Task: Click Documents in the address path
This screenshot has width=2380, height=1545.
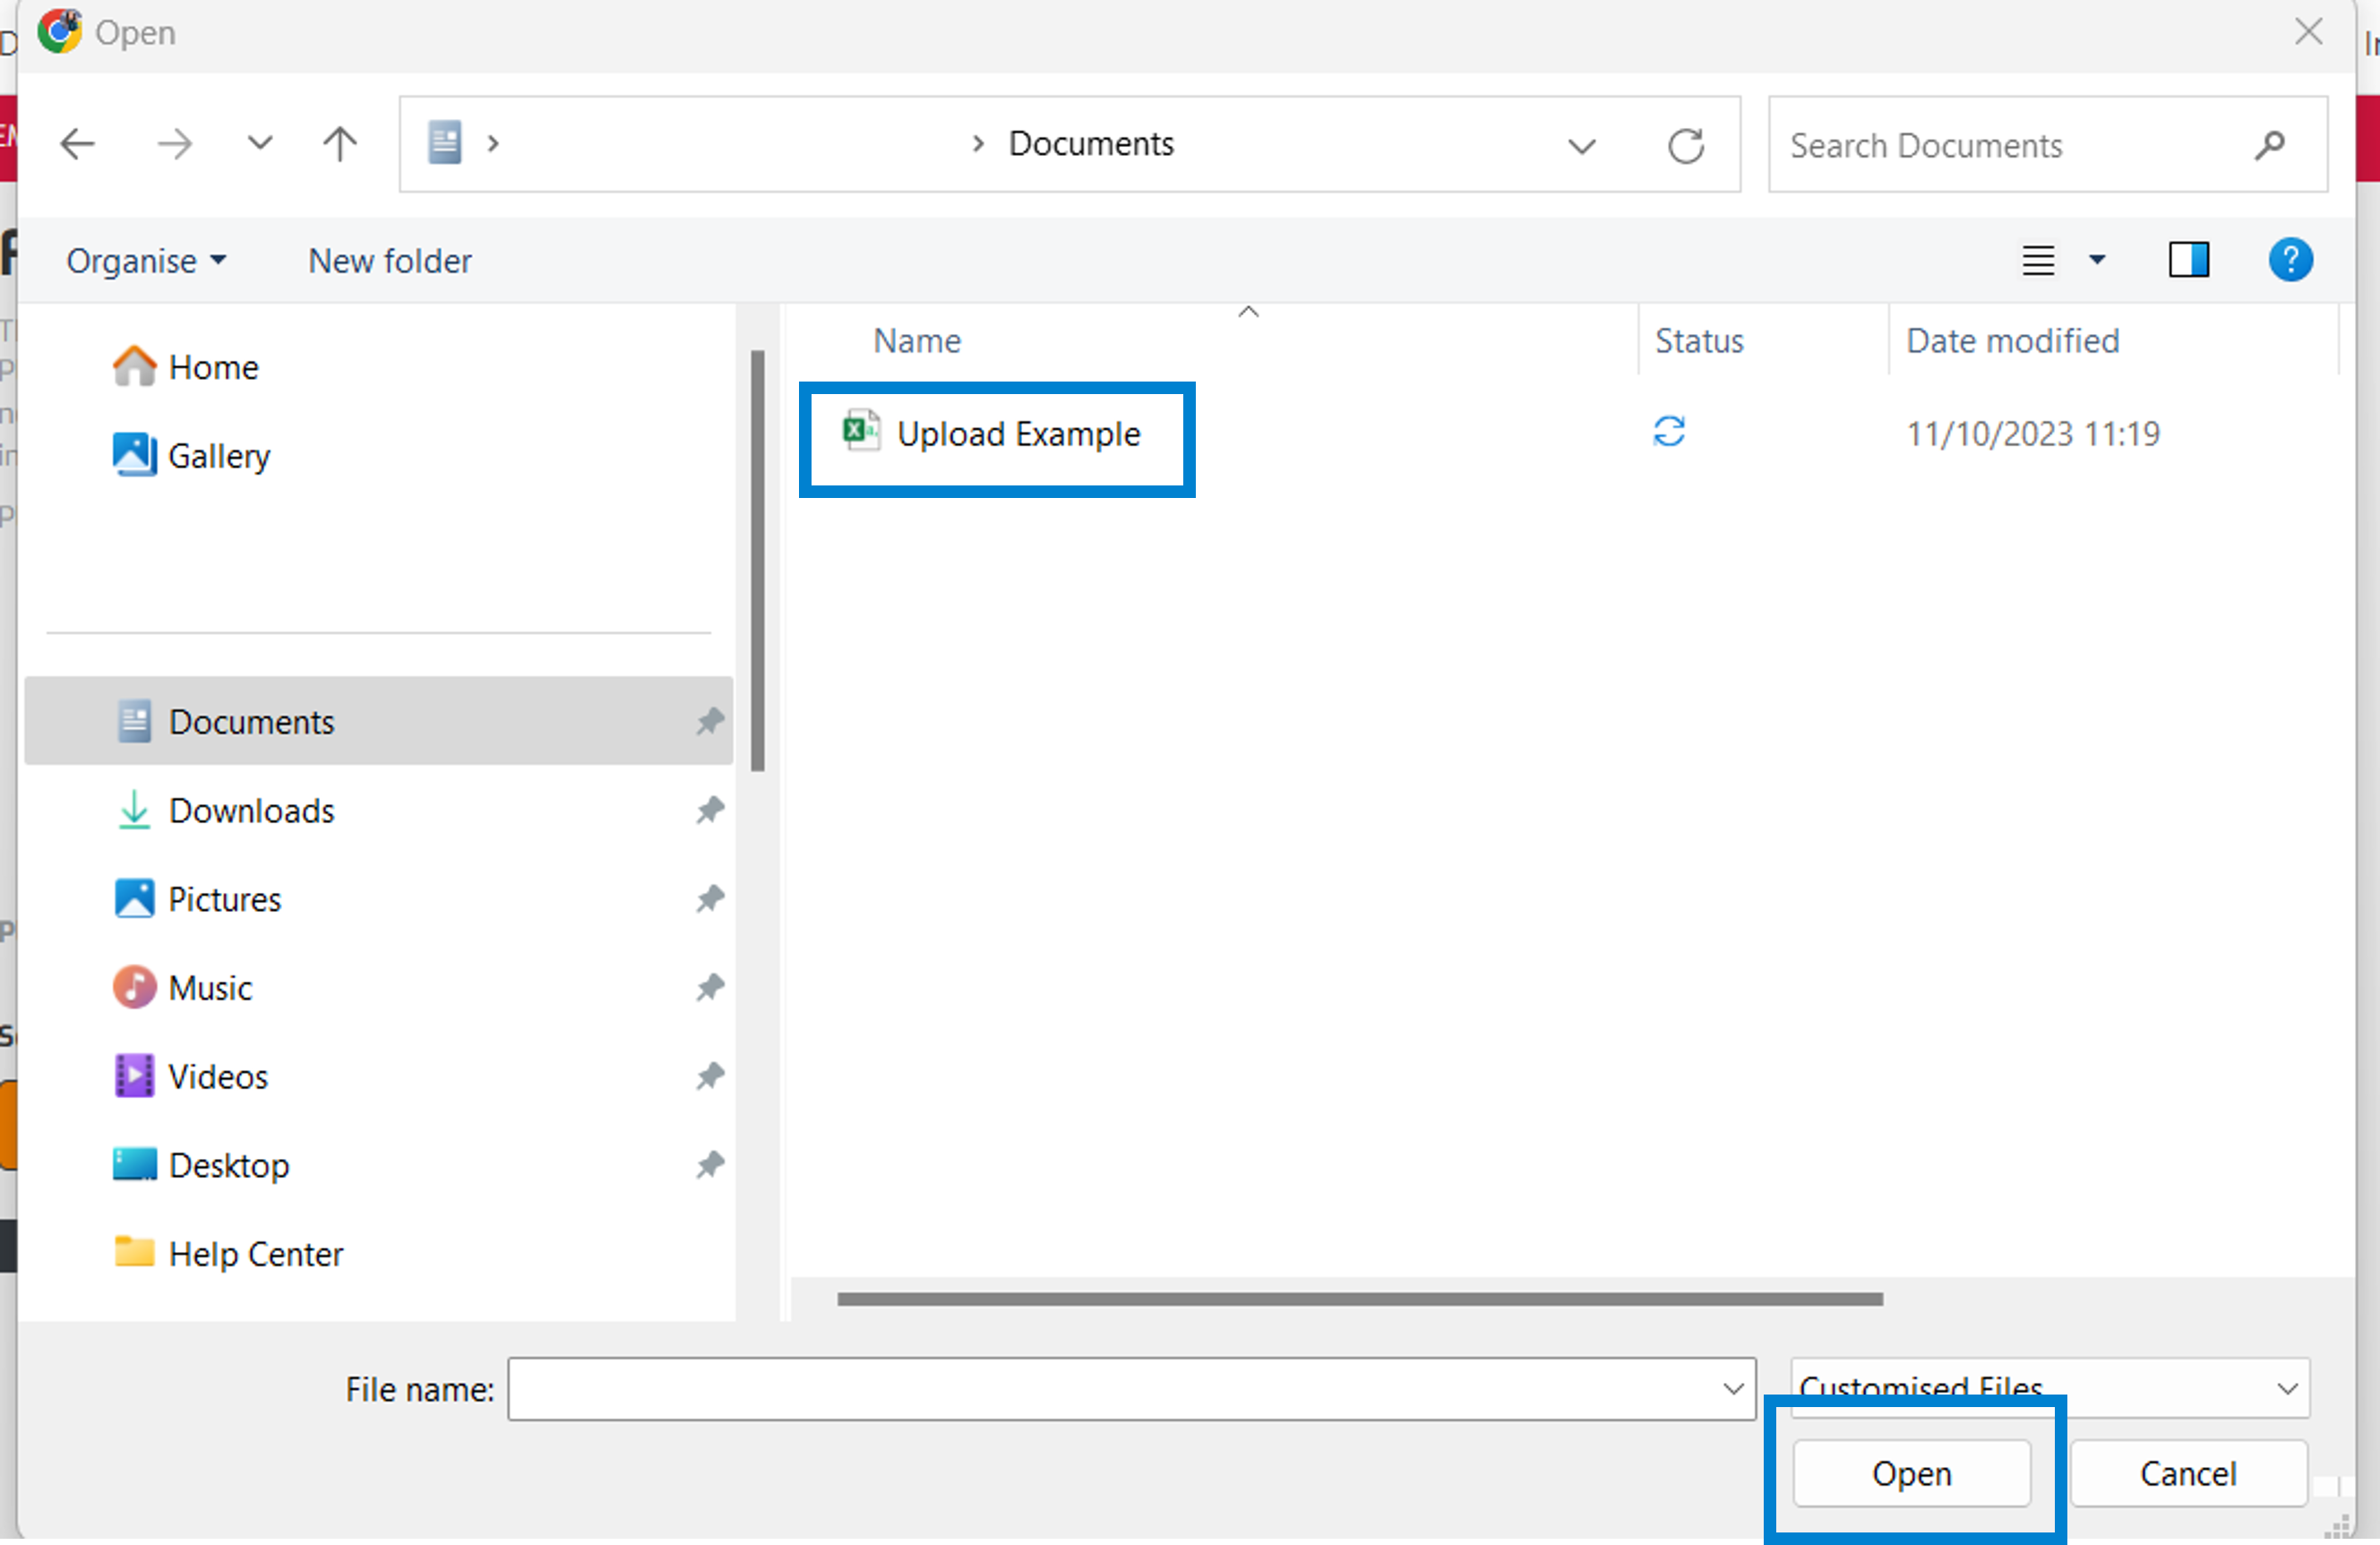Action: pyautogui.click(x=1091, y=144)
